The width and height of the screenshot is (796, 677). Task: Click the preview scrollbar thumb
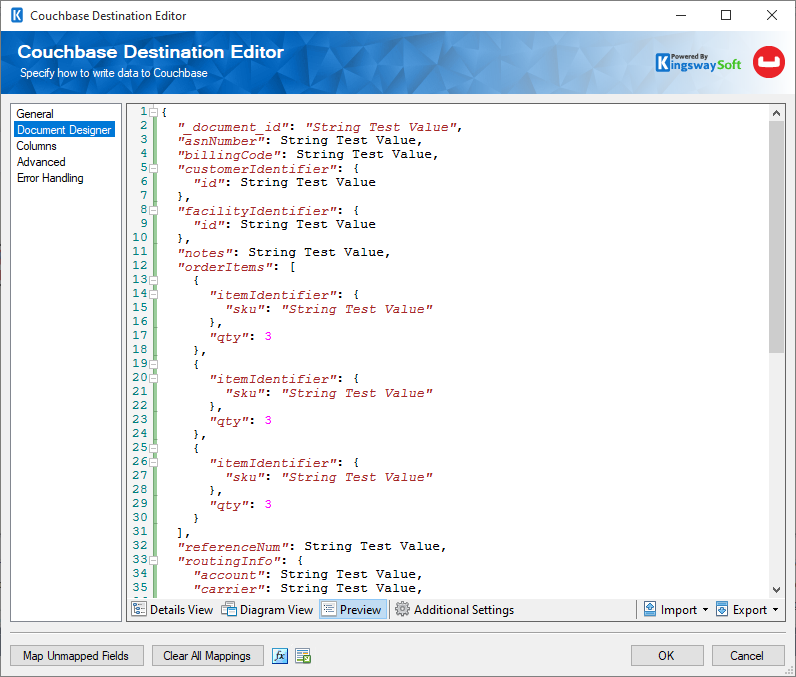click(776, 236)
